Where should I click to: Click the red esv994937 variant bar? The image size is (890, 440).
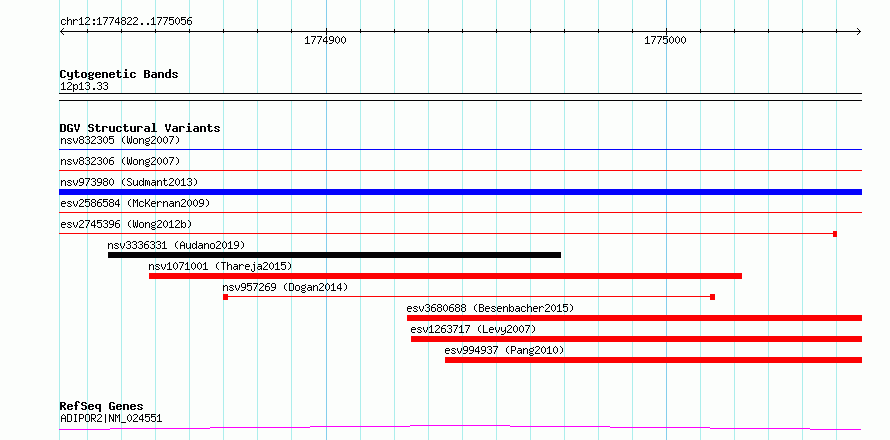(653, 360)
